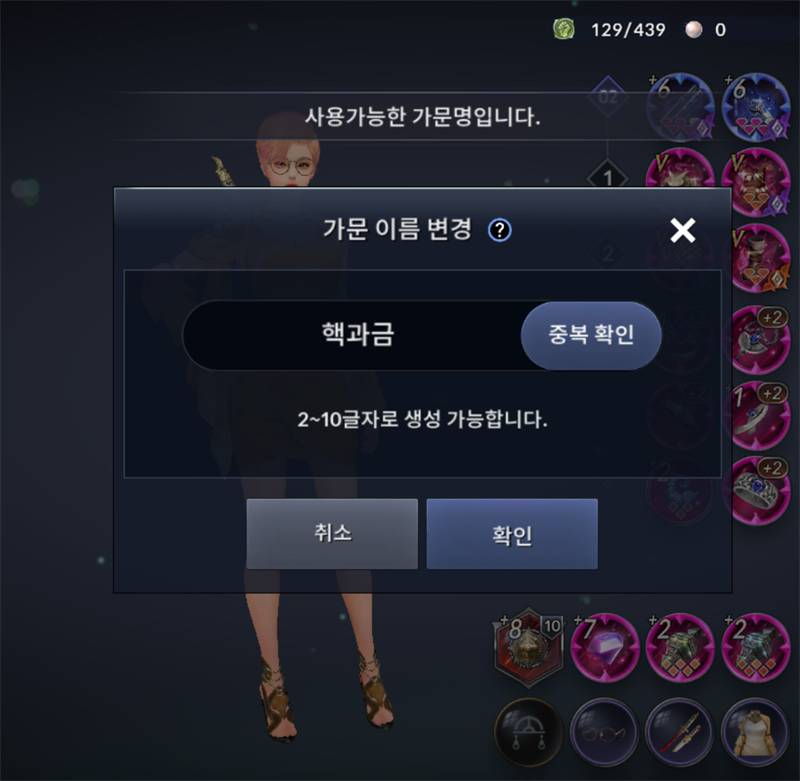Select the green fist energy icon
The height and width of the screenshot is (781, 800).
(564, 29)
